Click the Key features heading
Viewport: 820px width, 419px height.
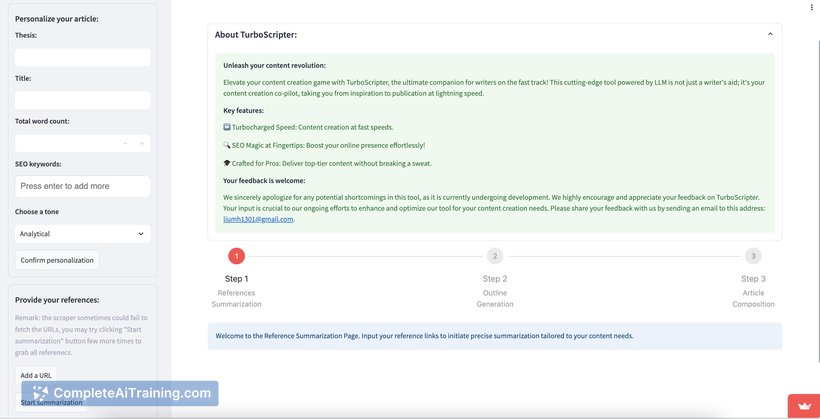pos(244,111)
